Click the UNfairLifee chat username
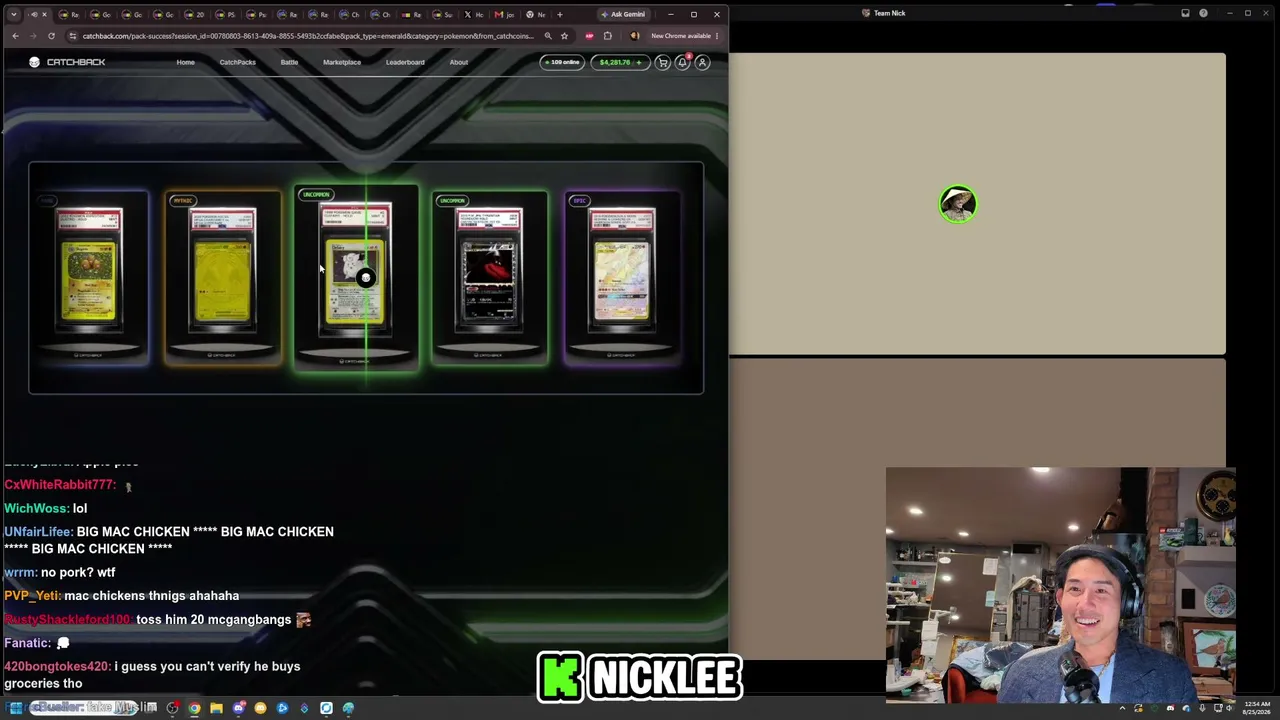The width and height of the screenshot is (1280, 720). [38, 532]
